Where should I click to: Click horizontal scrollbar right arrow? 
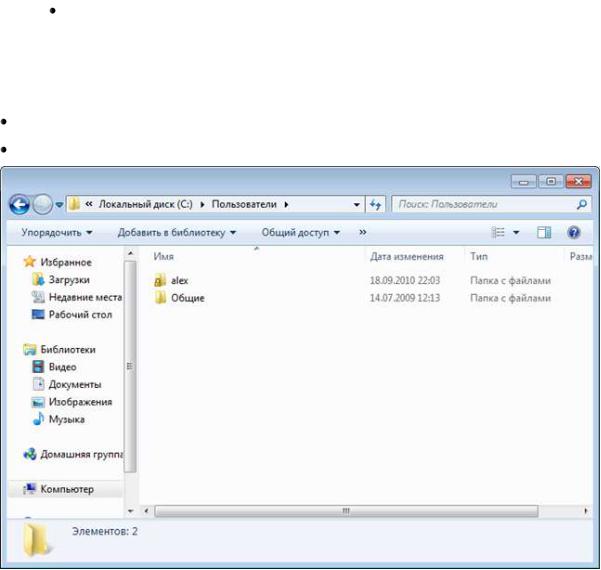tap(586, 511)
